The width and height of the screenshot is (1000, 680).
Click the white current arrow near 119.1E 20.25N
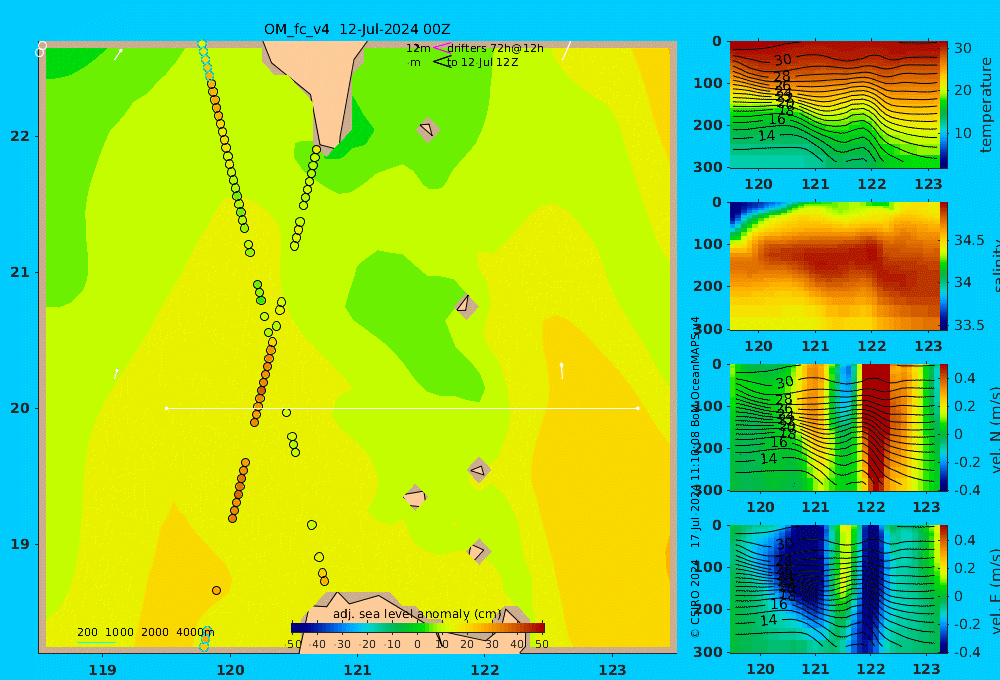point(116,374)
